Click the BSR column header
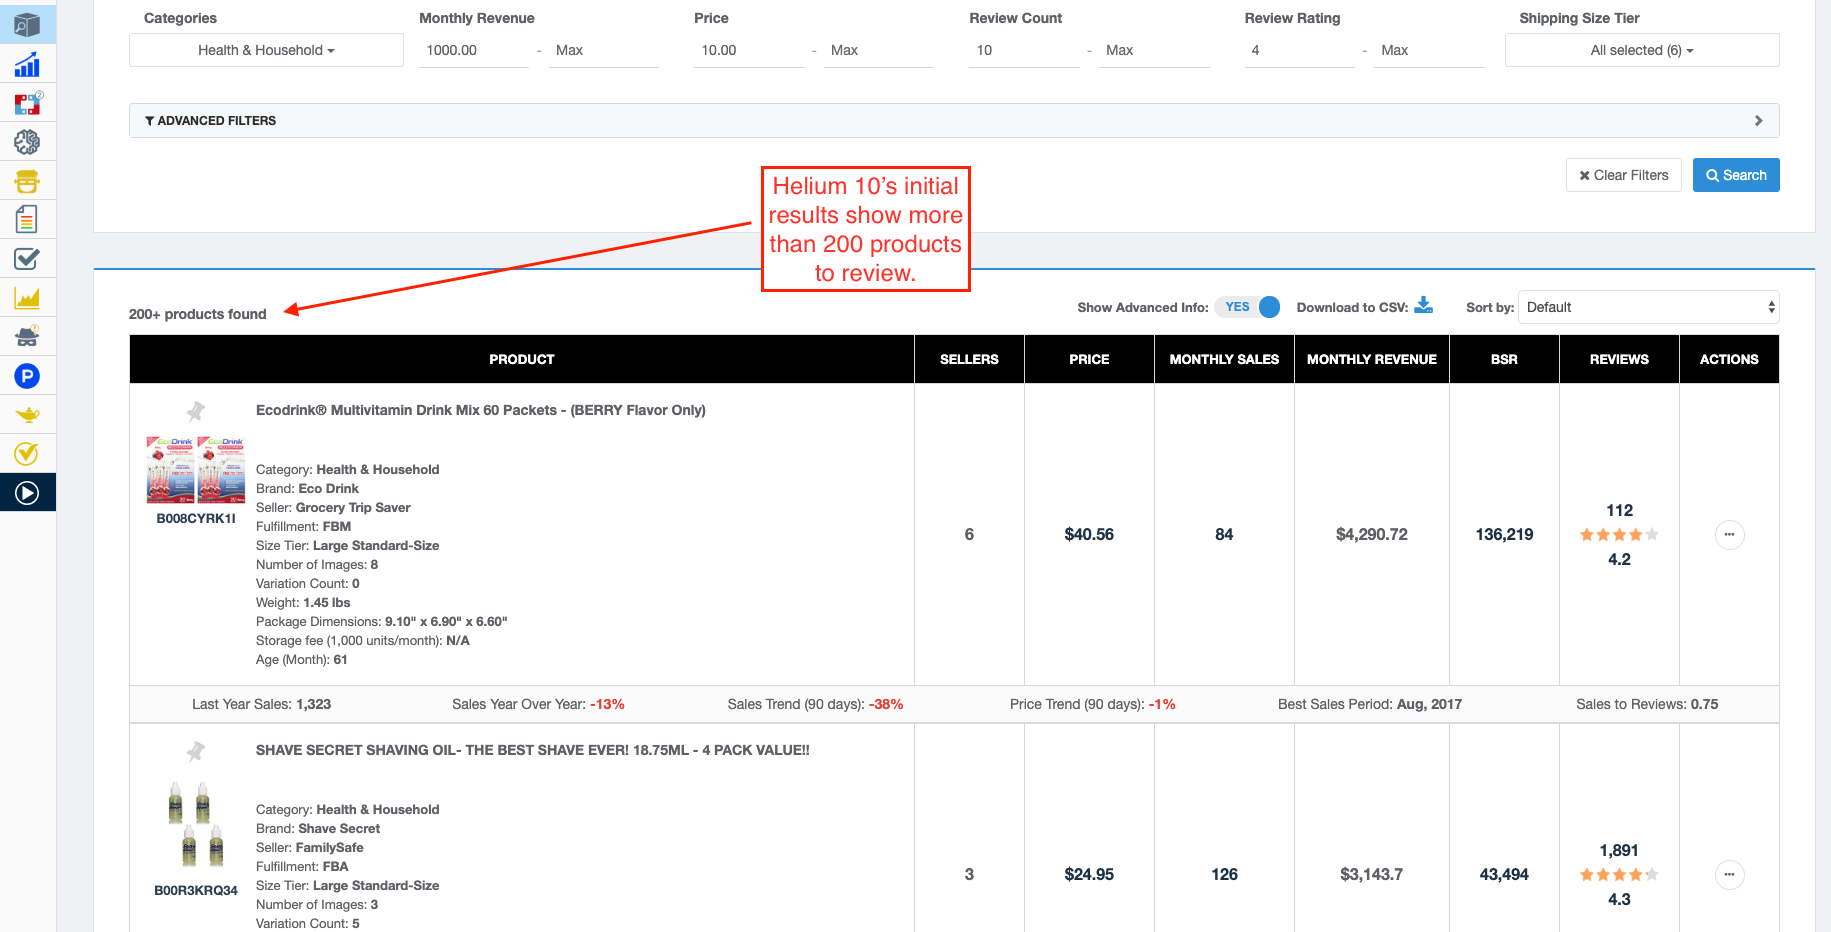This screenshot has width=1831, height=932. pos(1504,359)
